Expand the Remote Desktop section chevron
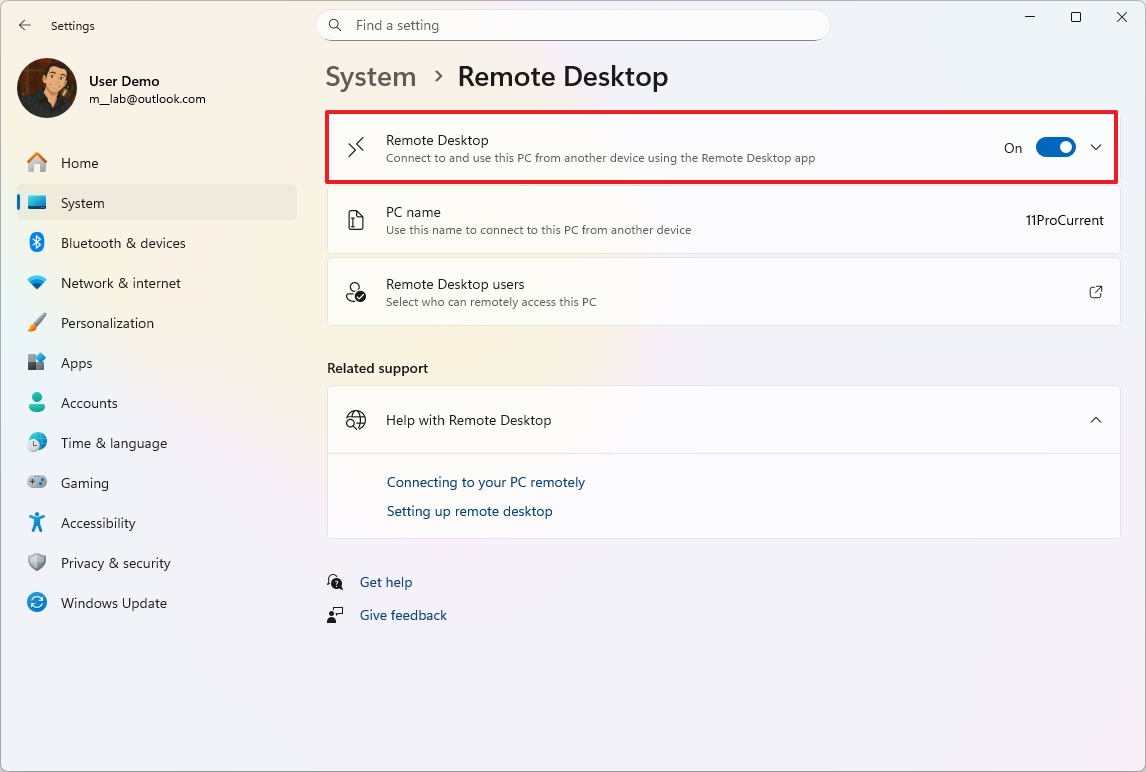 [x=1096, y=147]
